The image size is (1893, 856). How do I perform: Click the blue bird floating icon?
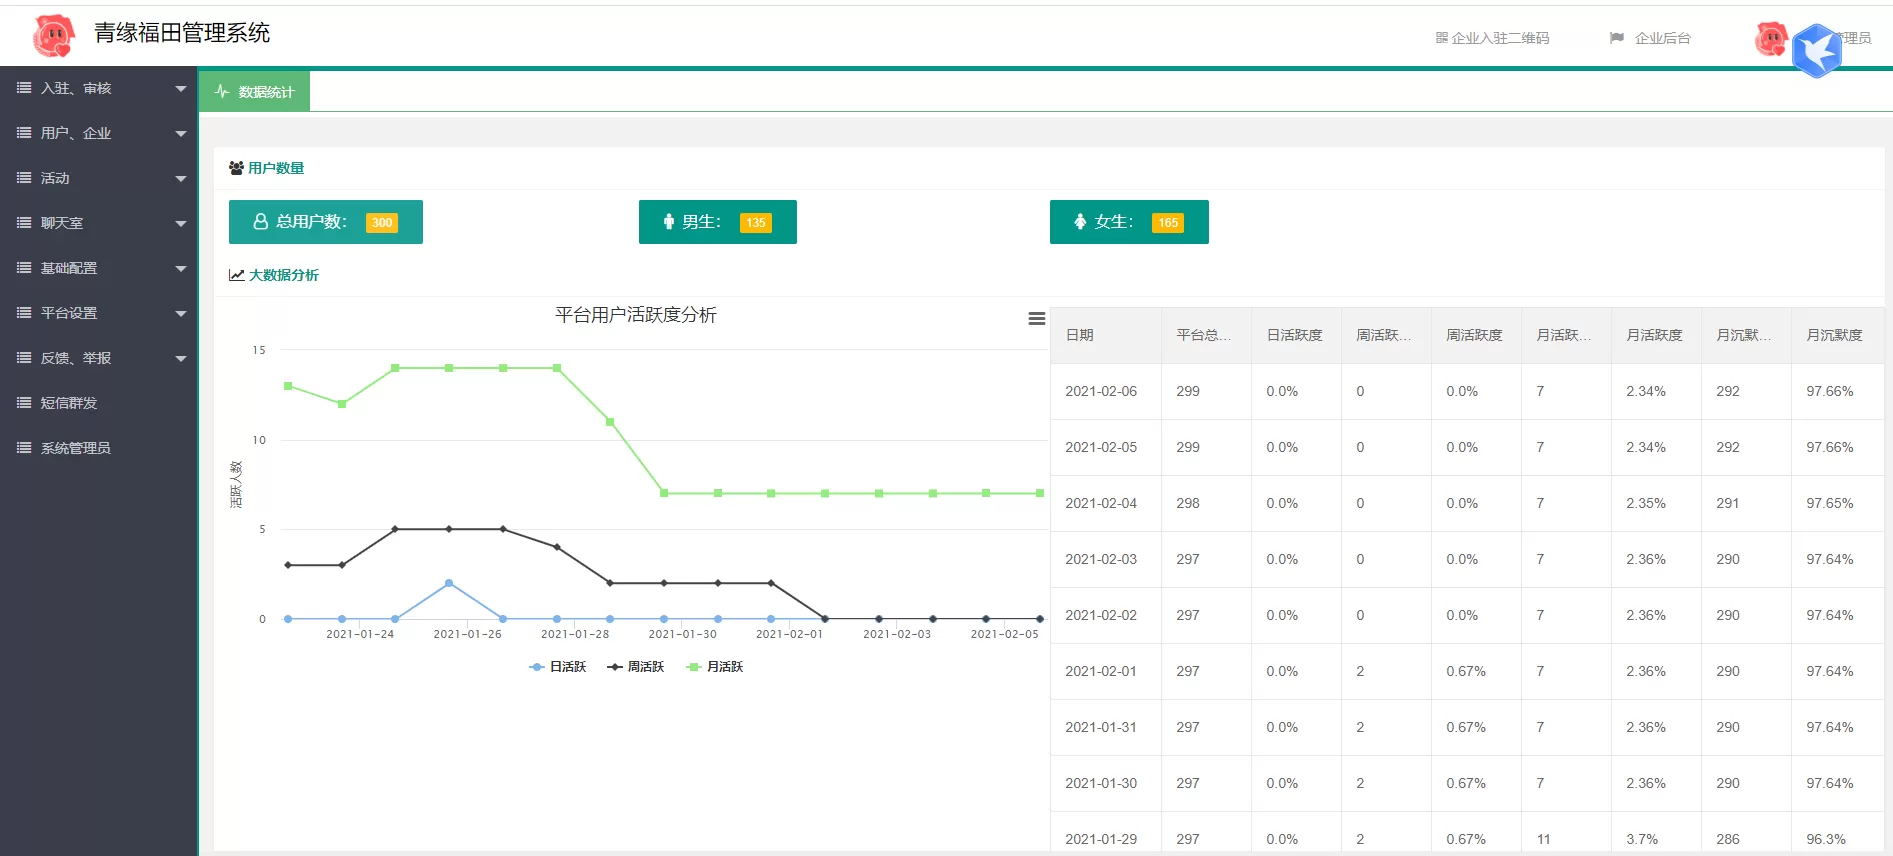click(1816, 51)
